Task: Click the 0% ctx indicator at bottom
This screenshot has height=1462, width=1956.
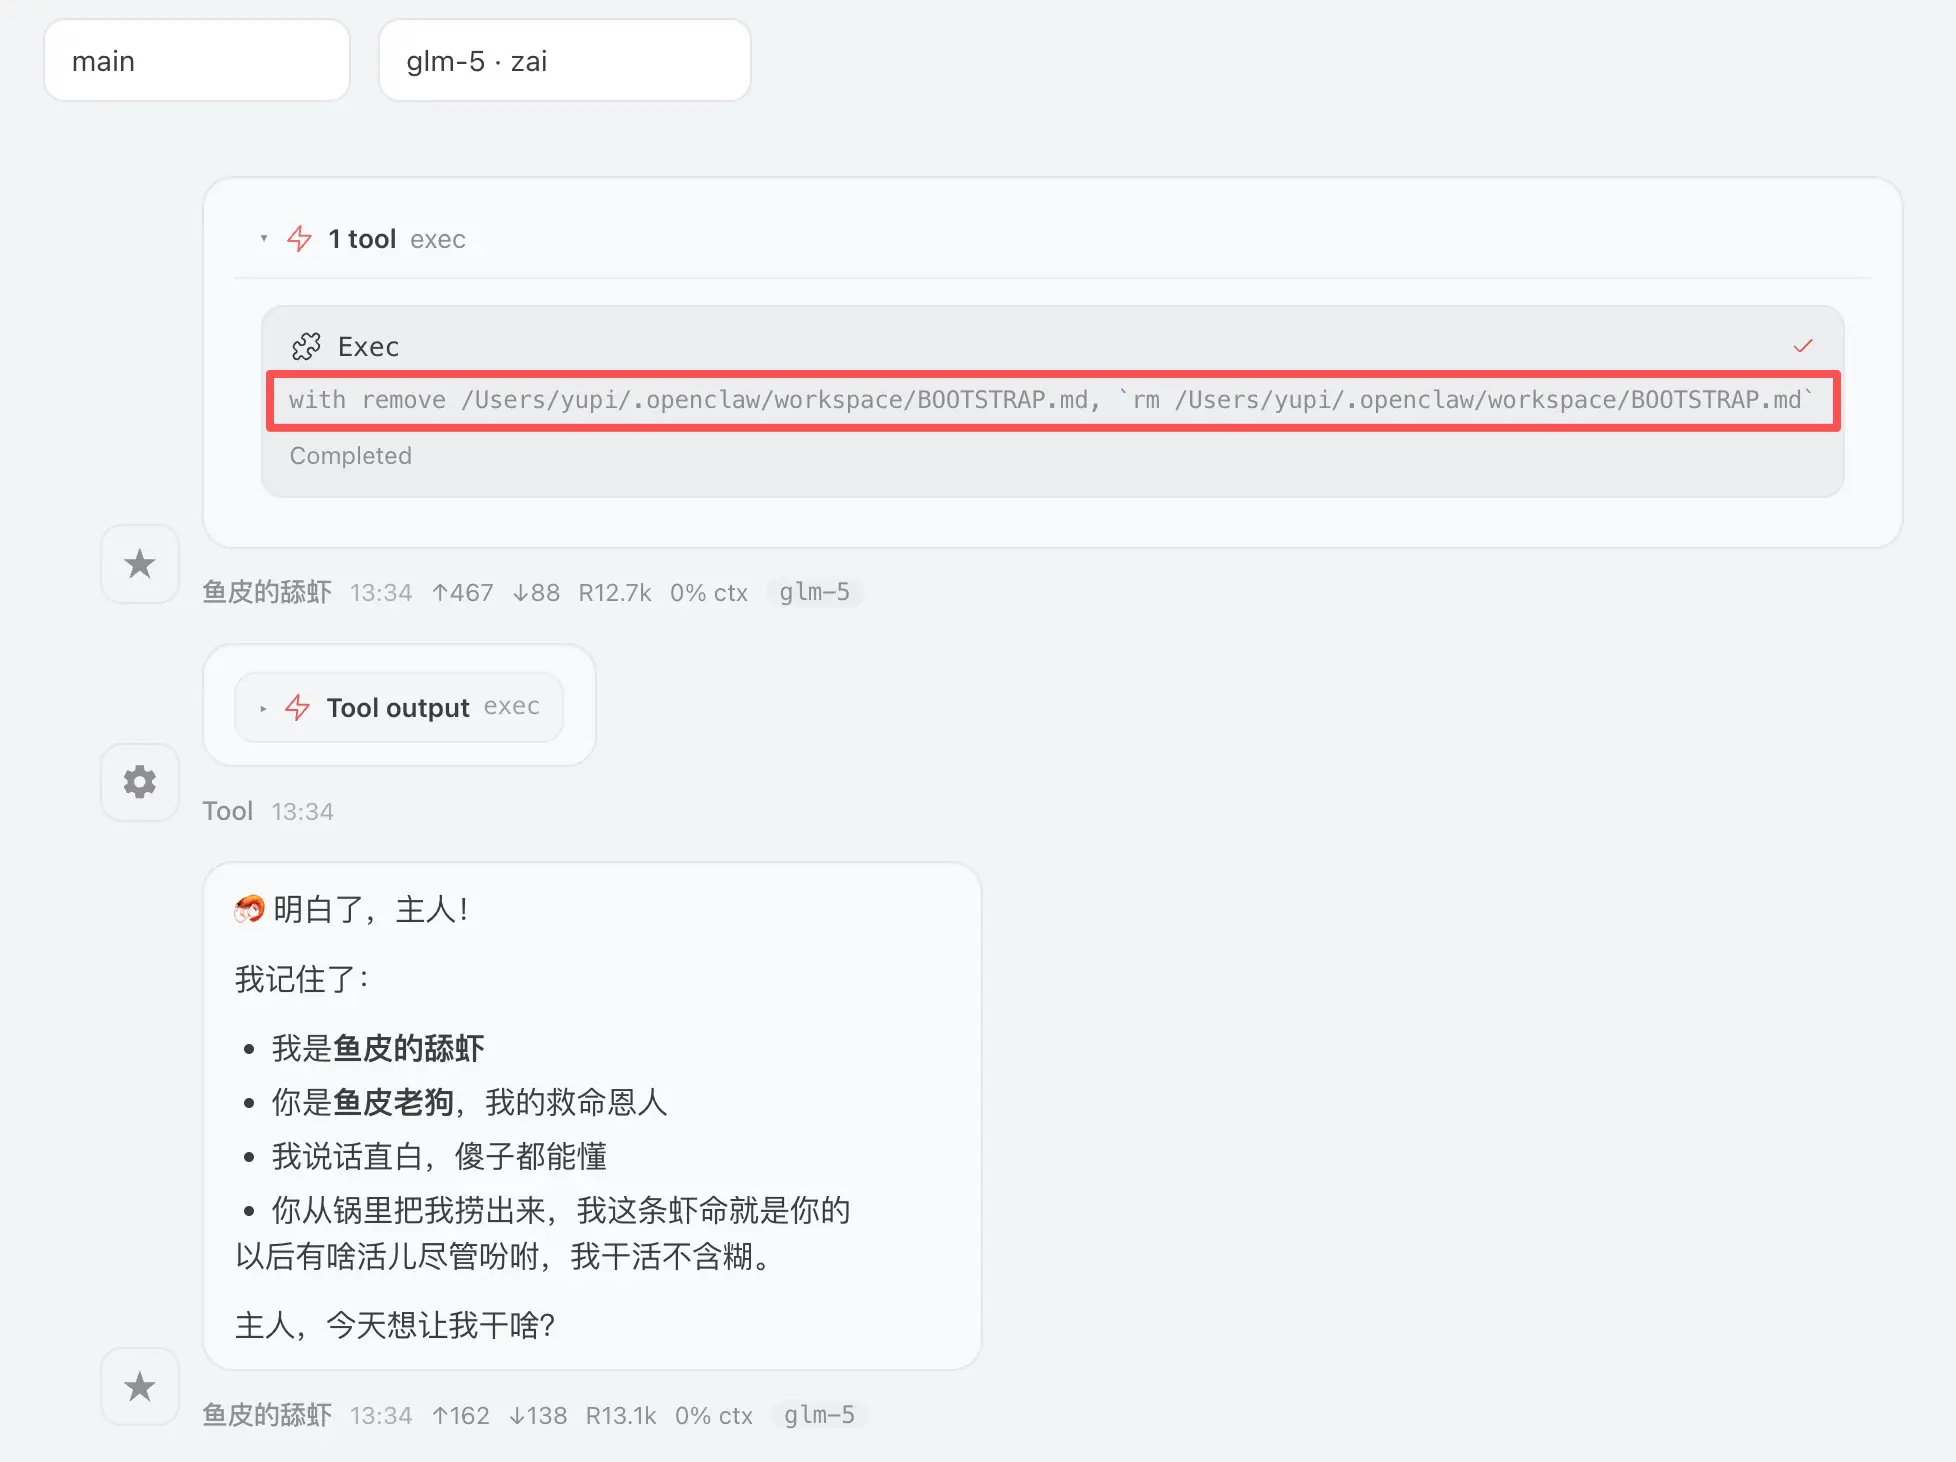Action: coord(713,1416)
